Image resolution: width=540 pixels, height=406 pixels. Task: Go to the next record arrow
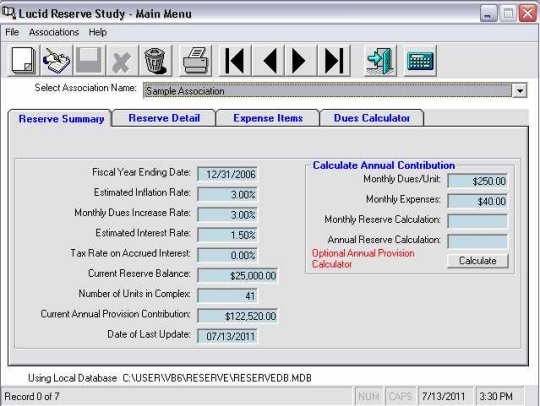301,61
